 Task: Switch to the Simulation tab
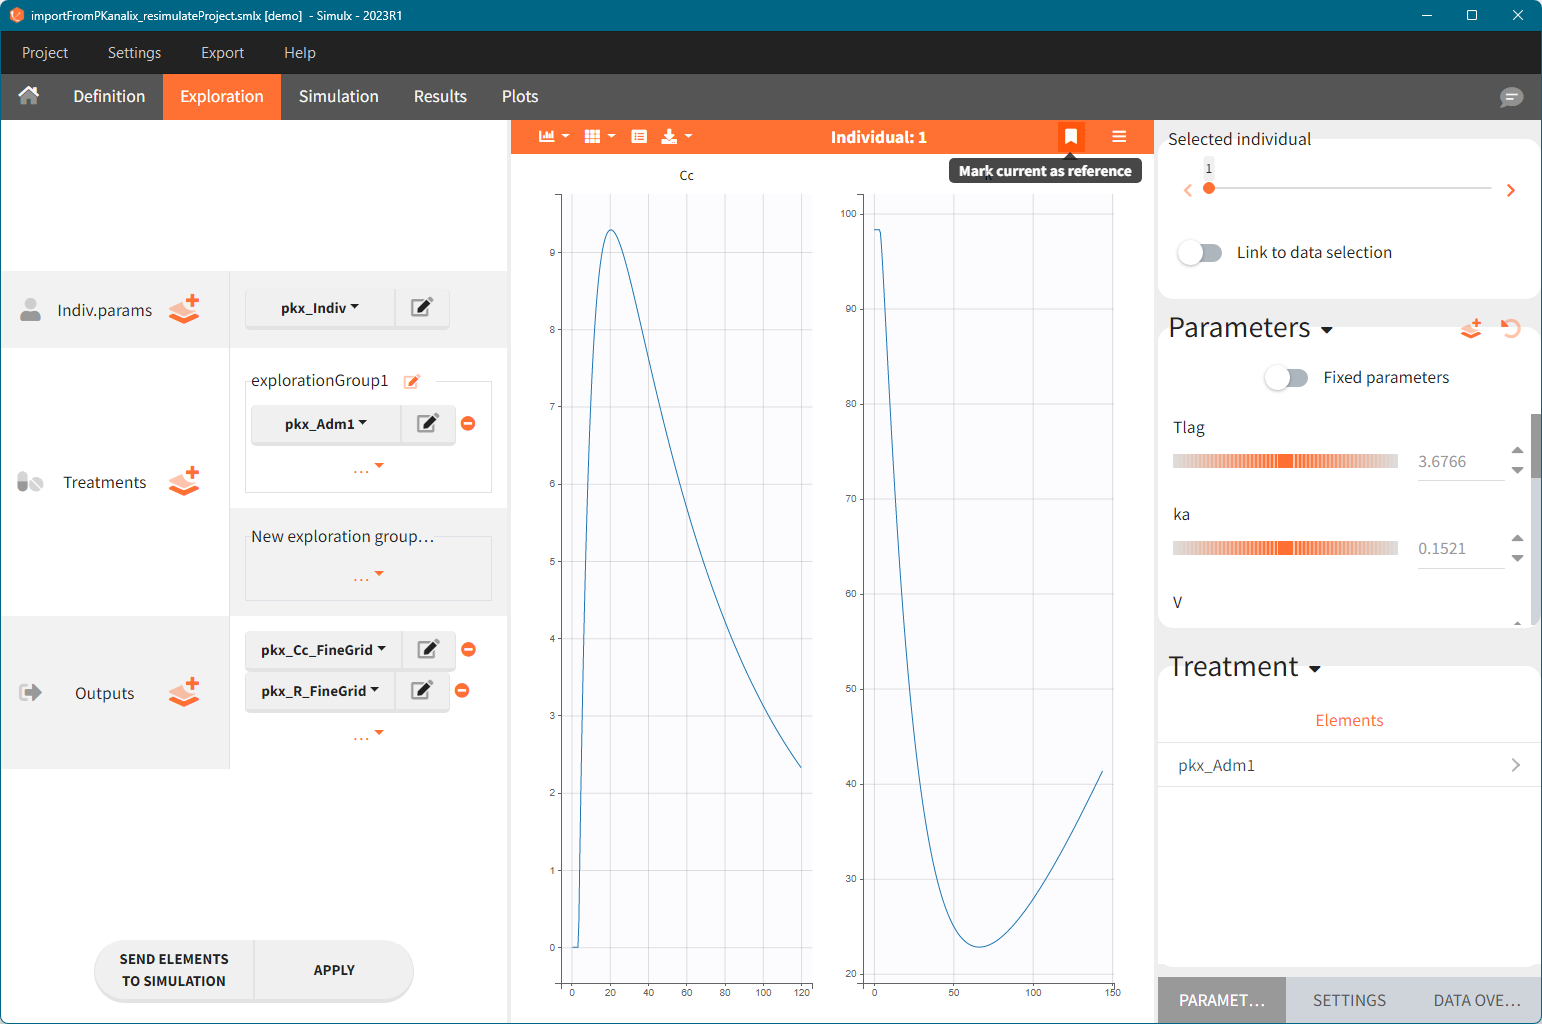click(338, 96)
